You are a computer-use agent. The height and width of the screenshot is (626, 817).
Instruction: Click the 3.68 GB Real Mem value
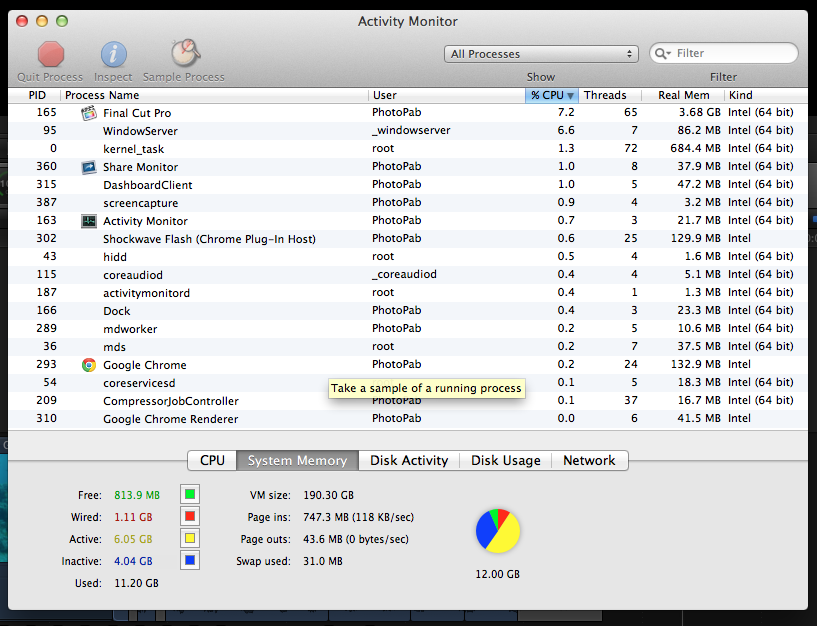tap(700, 112)
